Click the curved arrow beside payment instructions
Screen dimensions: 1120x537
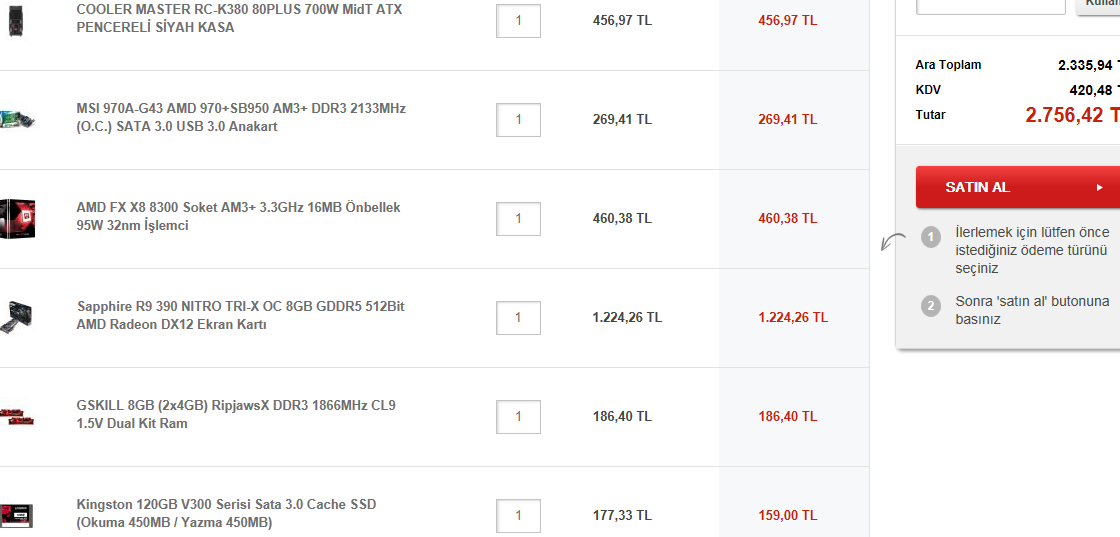click(893, 241)
